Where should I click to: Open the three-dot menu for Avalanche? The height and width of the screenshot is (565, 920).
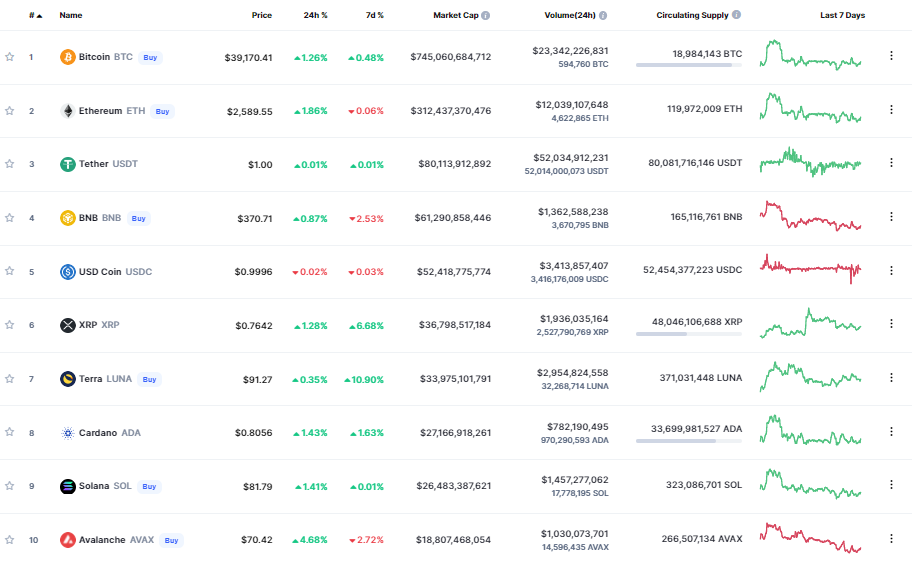tap(891, 539)
